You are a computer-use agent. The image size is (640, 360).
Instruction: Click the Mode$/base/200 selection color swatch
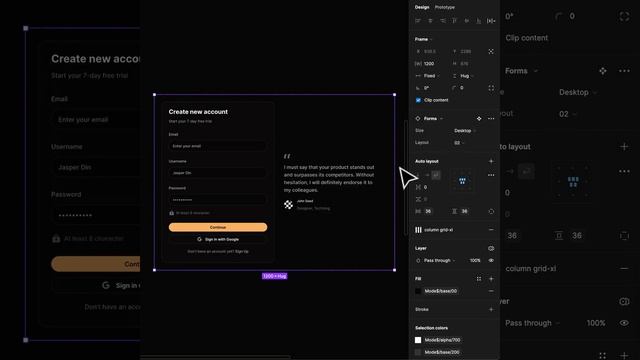(x=418, y=352)
